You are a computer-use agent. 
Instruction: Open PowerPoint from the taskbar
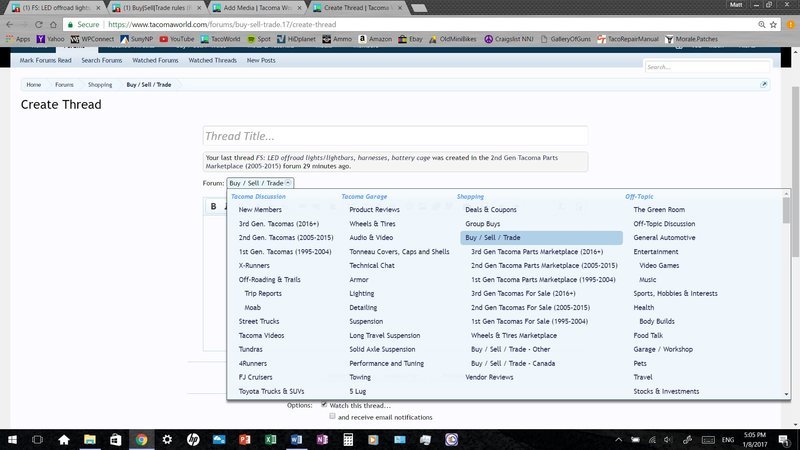coord(245,440)
